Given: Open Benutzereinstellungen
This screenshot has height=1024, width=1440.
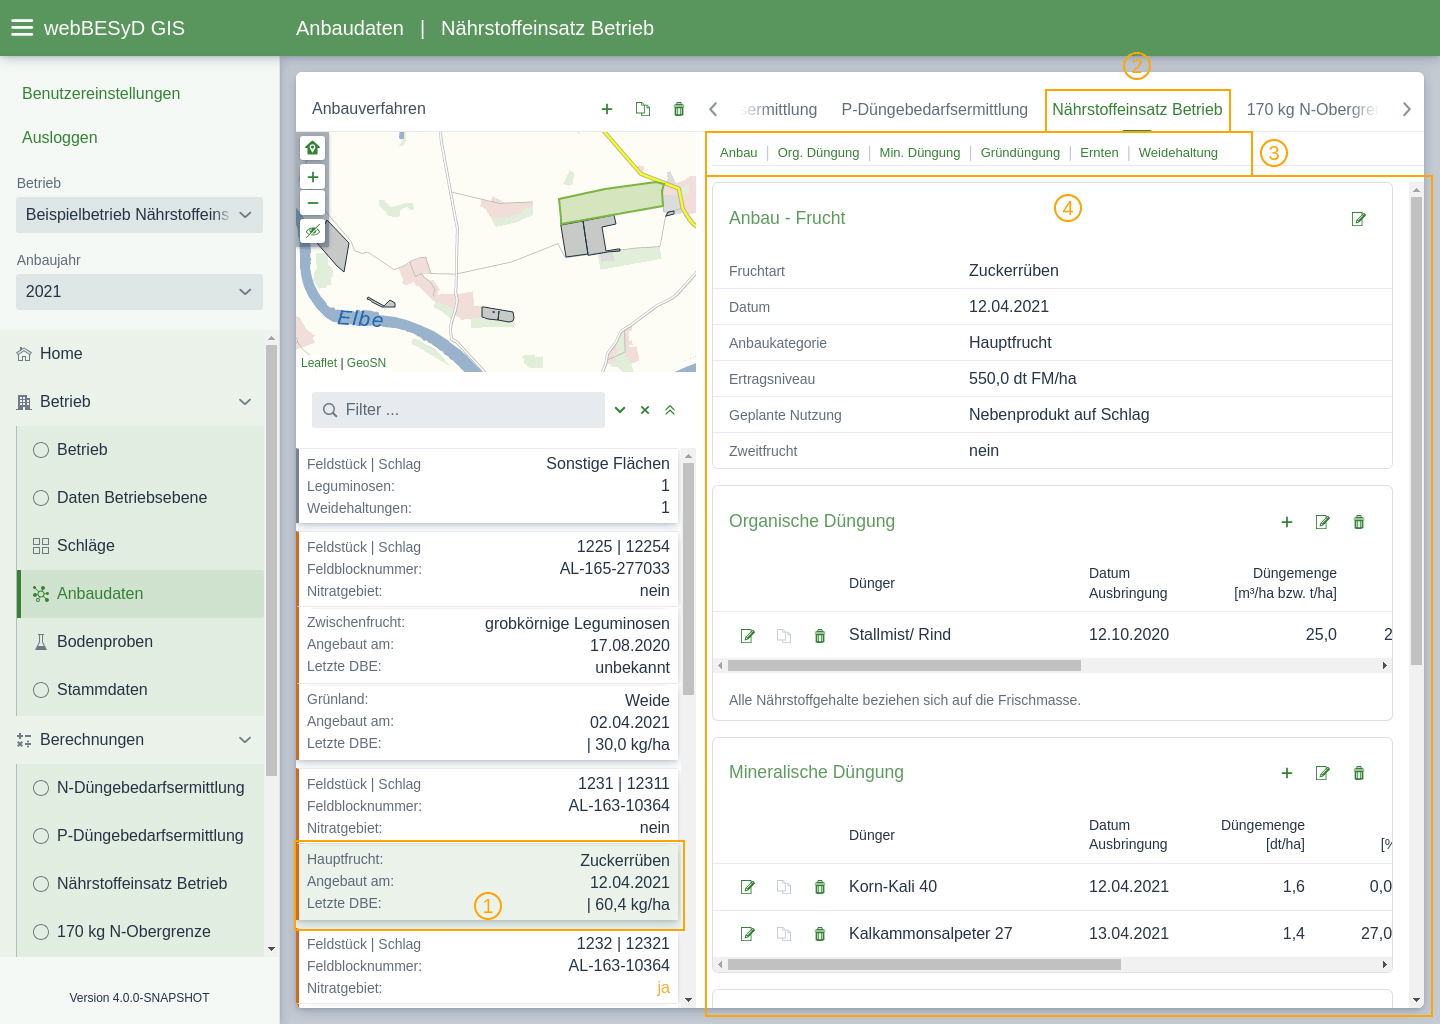Looking at the screenshot, I should tap(101, 94).
